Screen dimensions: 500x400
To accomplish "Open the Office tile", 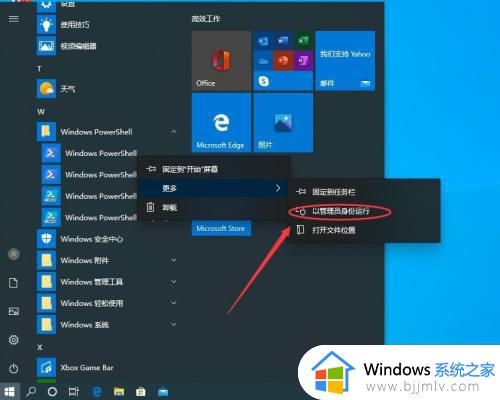I will coord(221,61).
